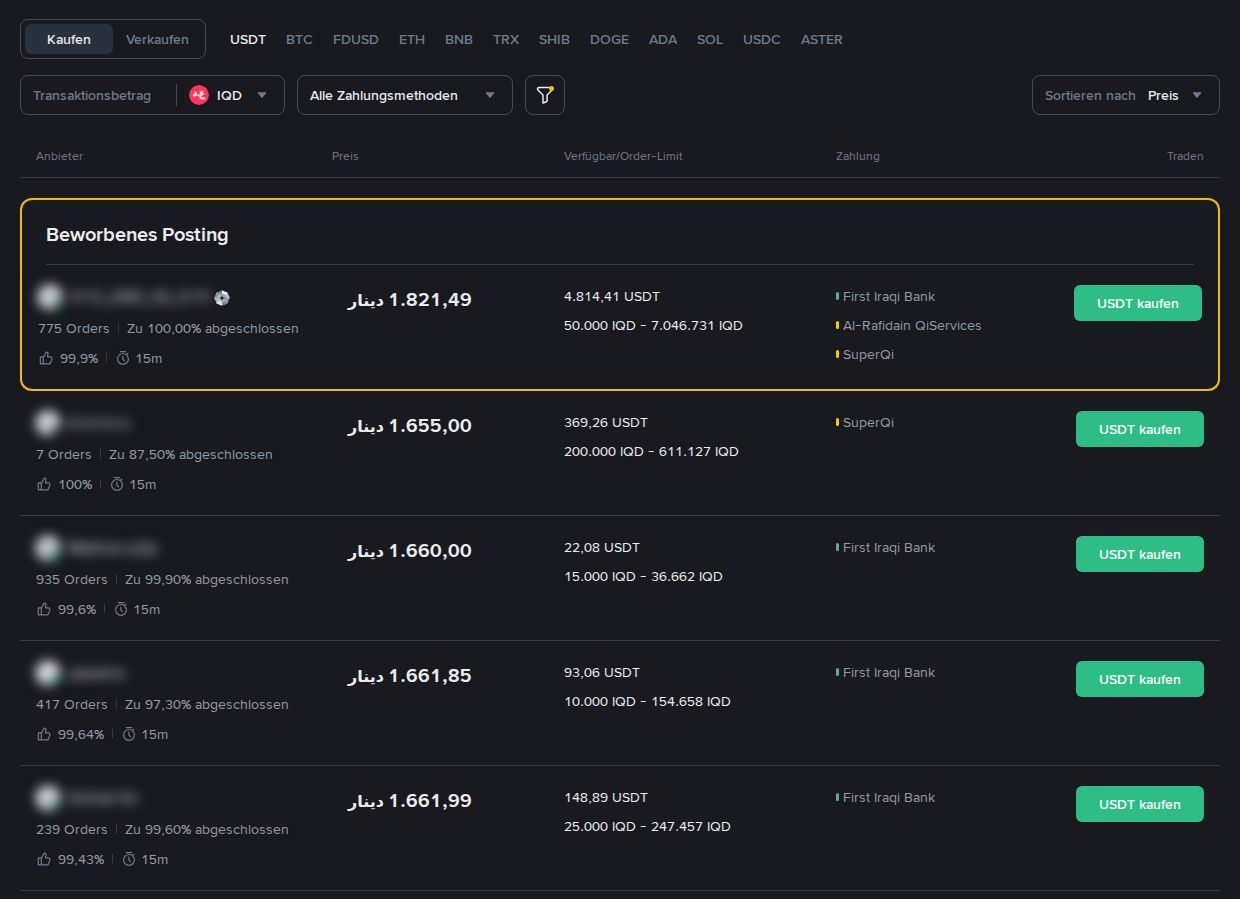Select the SHIB asset tab
The width and height of the screenshot is (1240, 899).
554,39
